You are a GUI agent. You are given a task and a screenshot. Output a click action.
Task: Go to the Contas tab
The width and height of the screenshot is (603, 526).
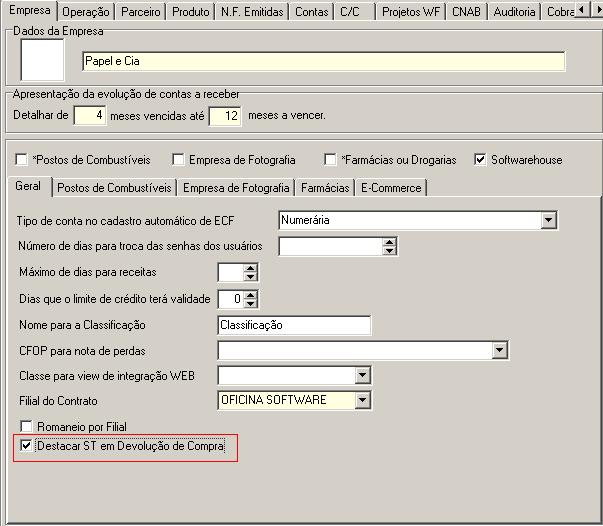[311, 12]
